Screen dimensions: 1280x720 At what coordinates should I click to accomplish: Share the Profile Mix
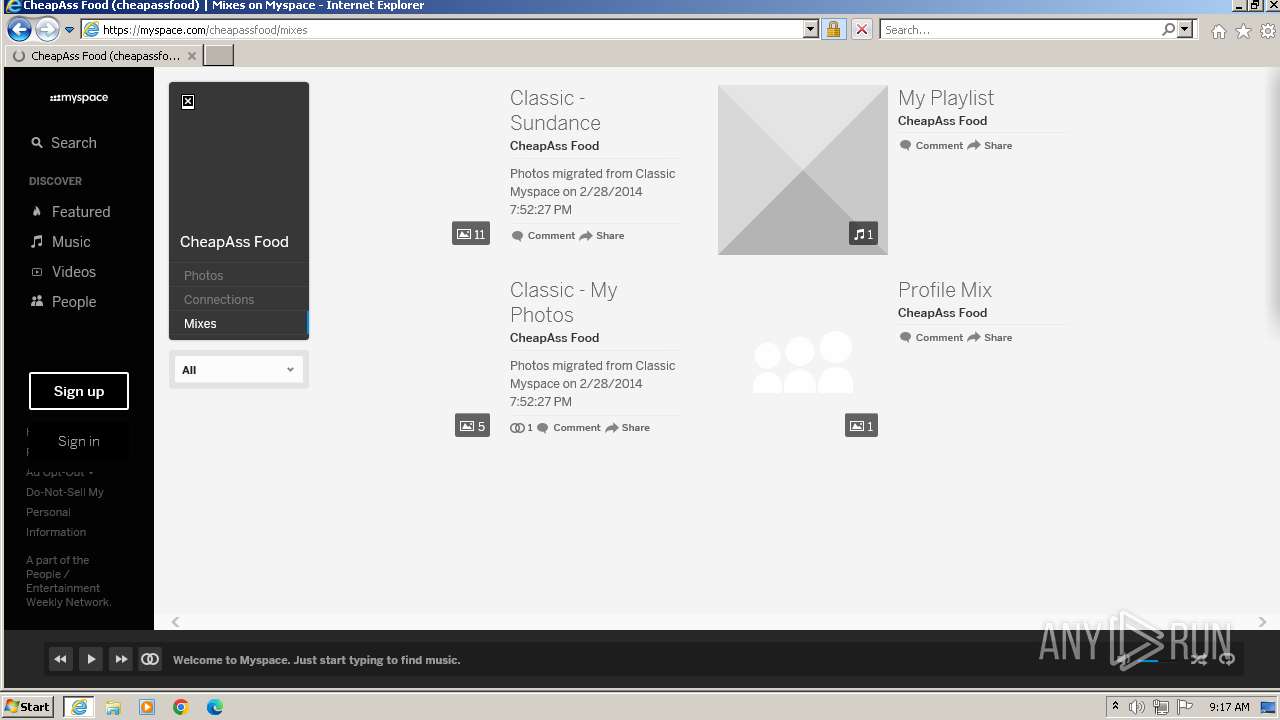coord(990,338)
